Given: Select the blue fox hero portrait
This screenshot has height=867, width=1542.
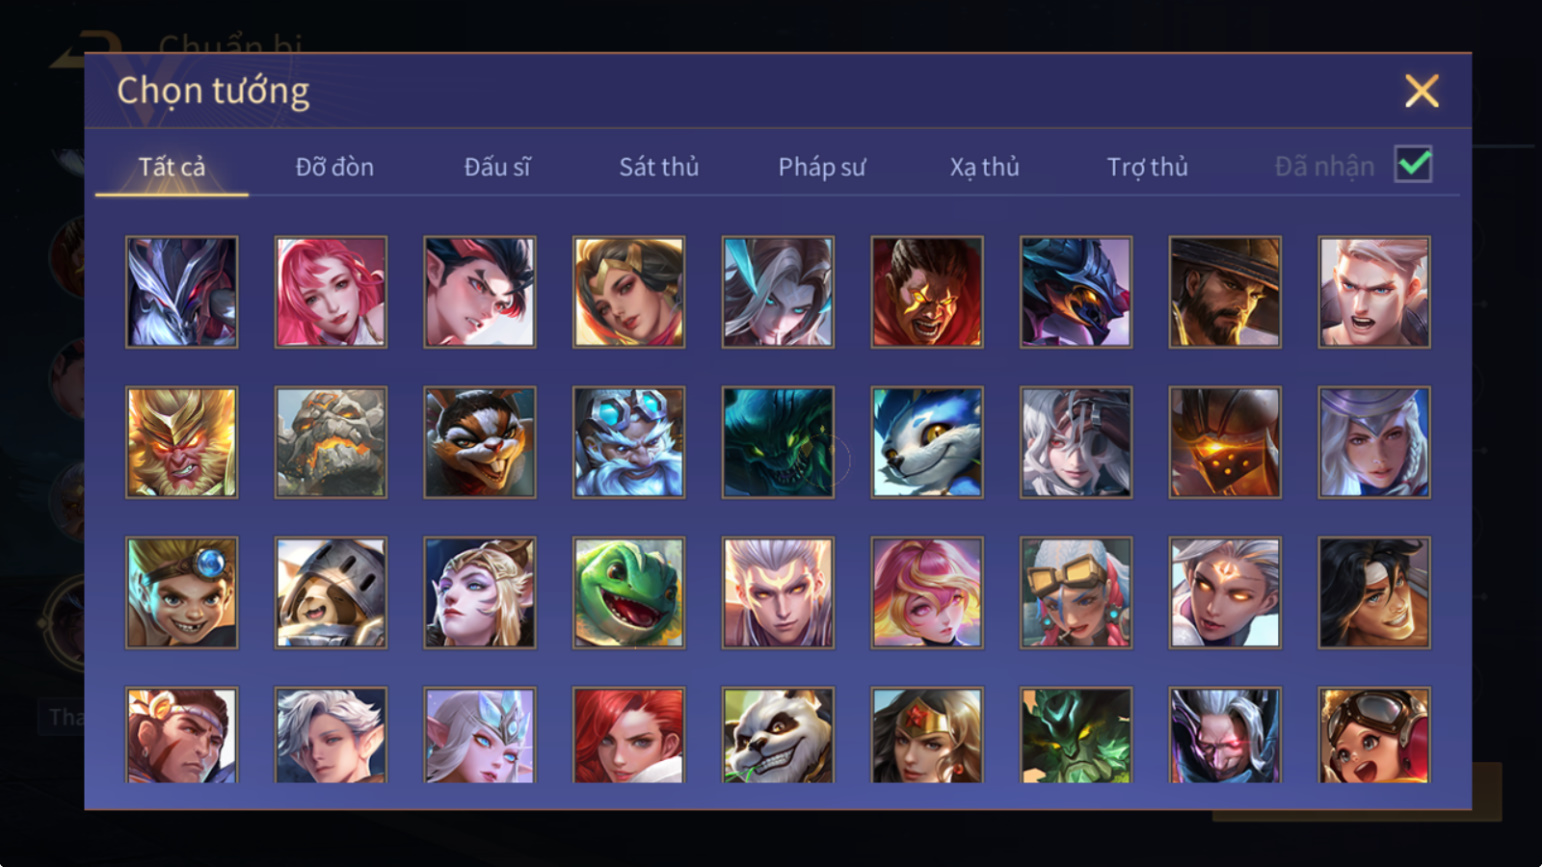Looking at the screenshot, I should coord(927,442).
